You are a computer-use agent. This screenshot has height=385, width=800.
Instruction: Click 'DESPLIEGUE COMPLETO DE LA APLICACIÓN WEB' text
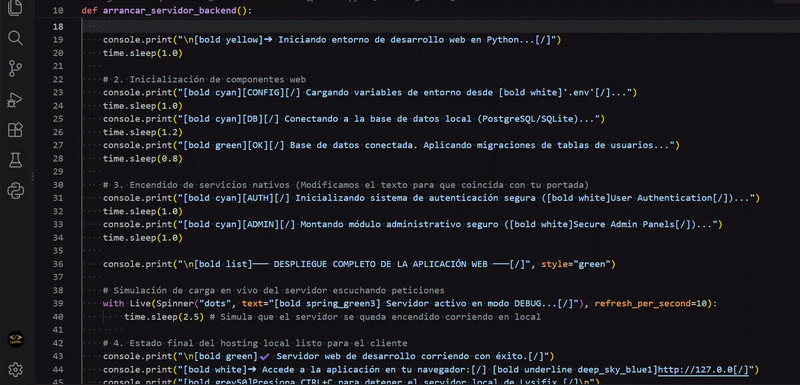click(381, 264)
